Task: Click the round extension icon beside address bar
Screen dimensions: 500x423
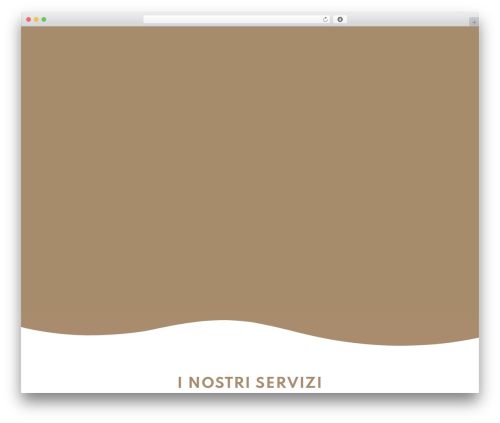Action: click(340, 20)
